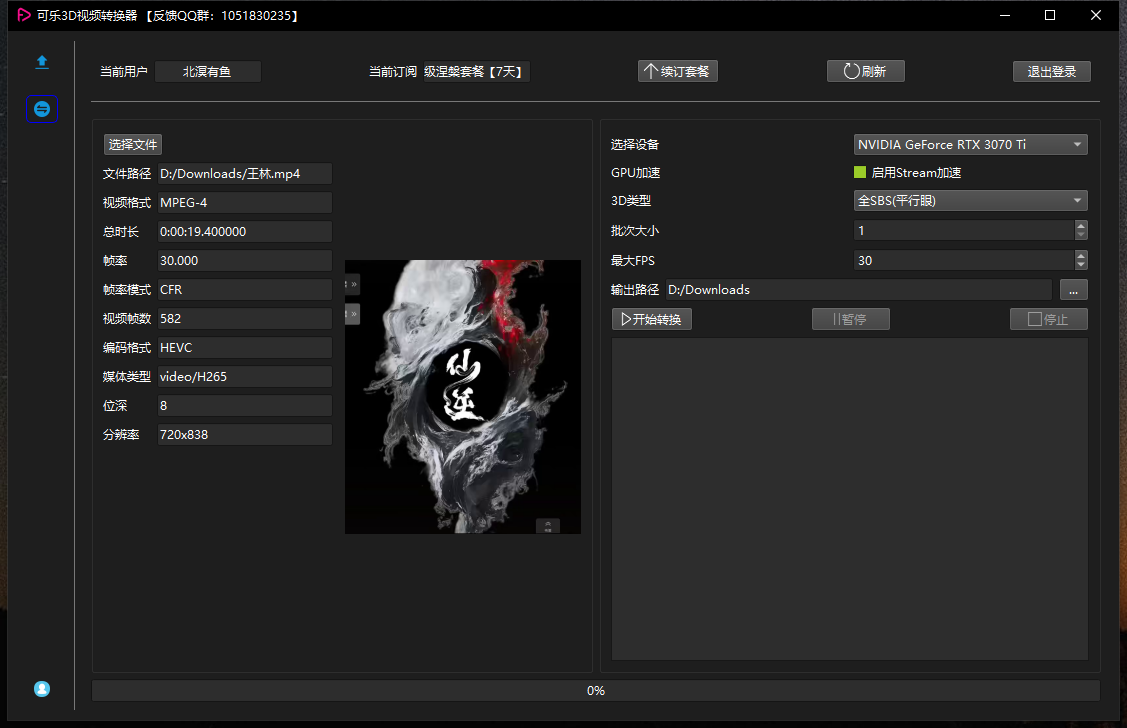Click the 位深 field showing 8

click(x=244, y=405)
